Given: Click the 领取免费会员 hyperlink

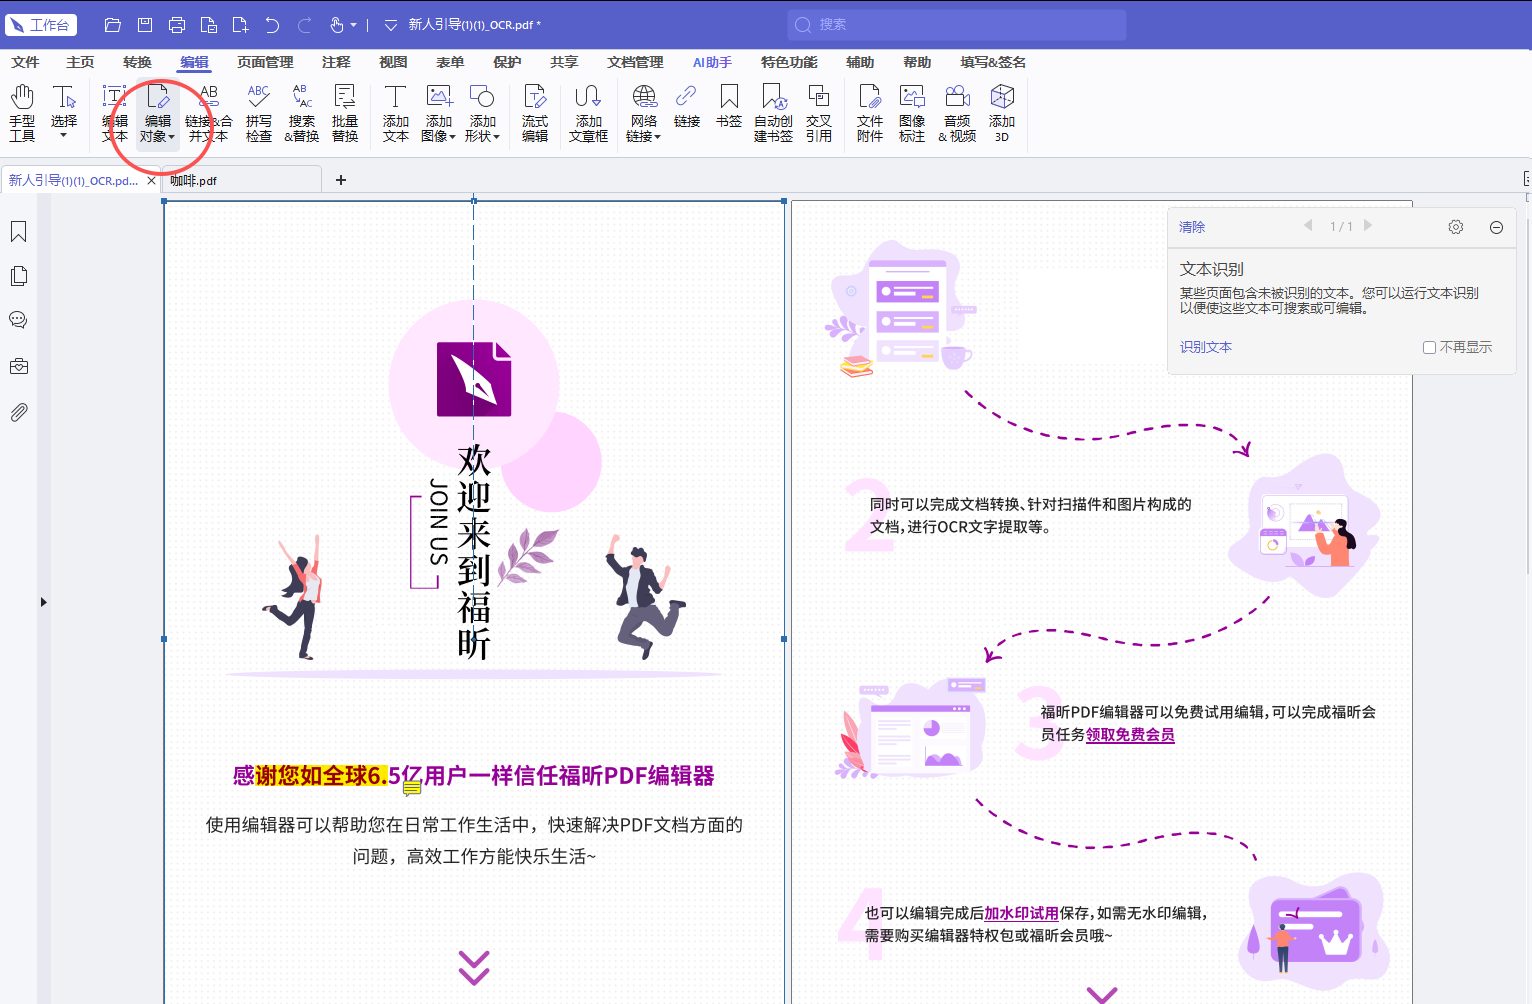Looking at the screenshot, I should point(1130,734).
